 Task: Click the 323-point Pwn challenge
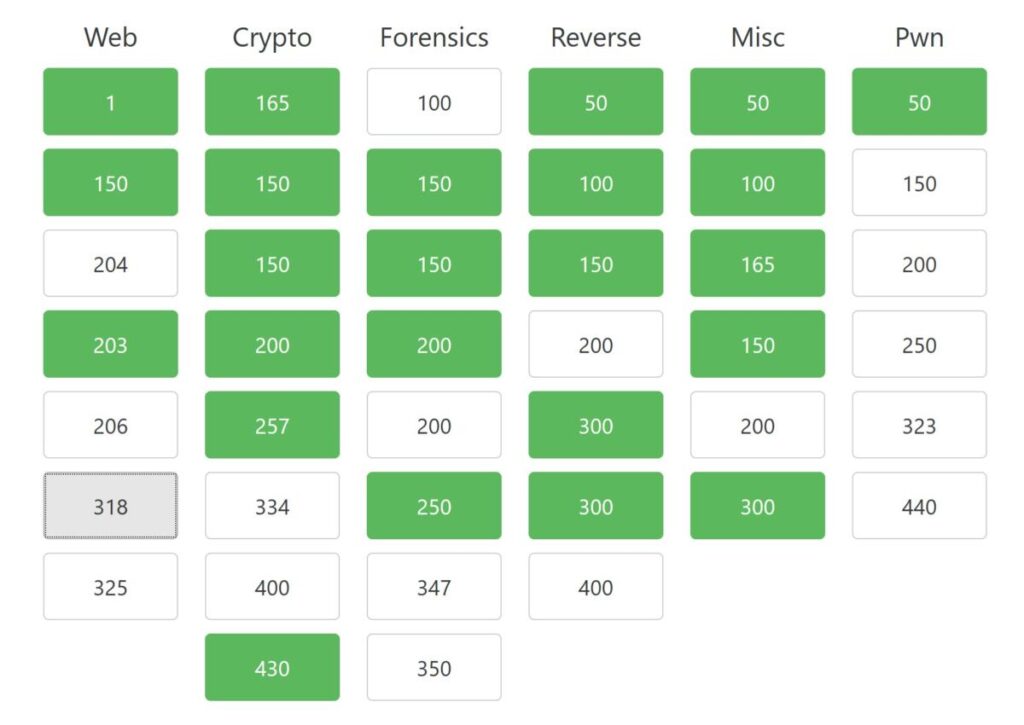[919, 425]
